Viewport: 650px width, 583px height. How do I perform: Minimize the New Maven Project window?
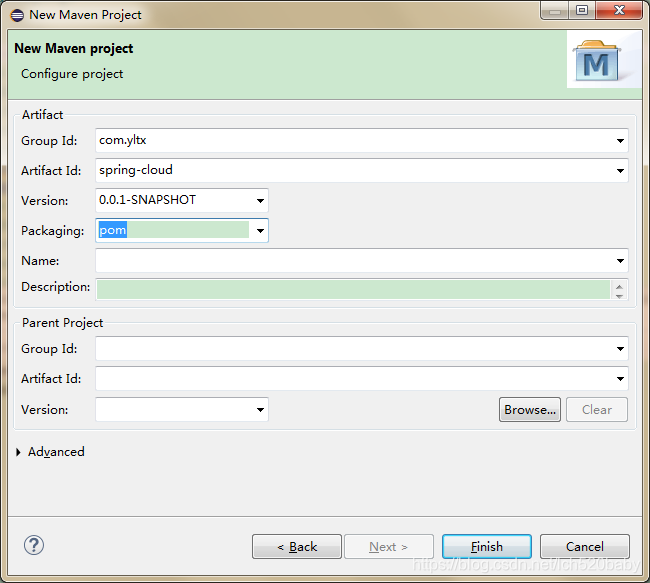[x=555, y=10]
